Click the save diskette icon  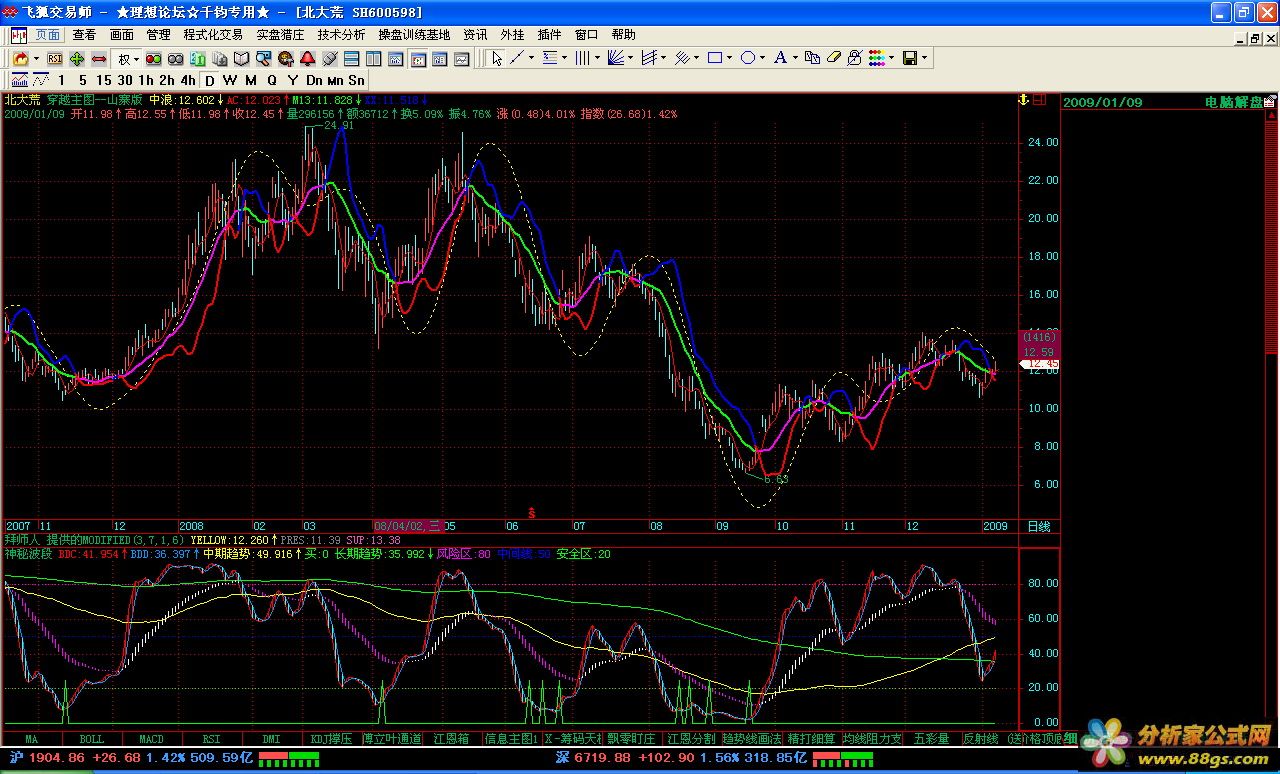[910, 58]
